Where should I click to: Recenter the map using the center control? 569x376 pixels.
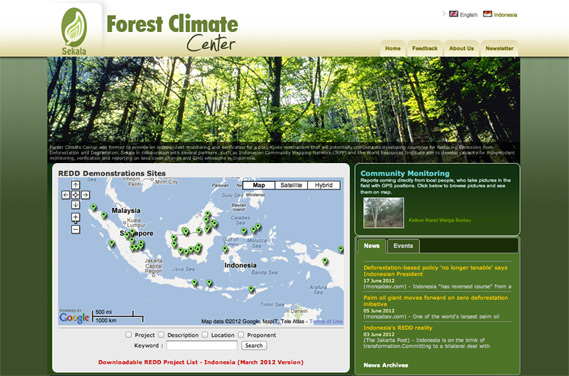pyautogui.click(x=75, y=195)
